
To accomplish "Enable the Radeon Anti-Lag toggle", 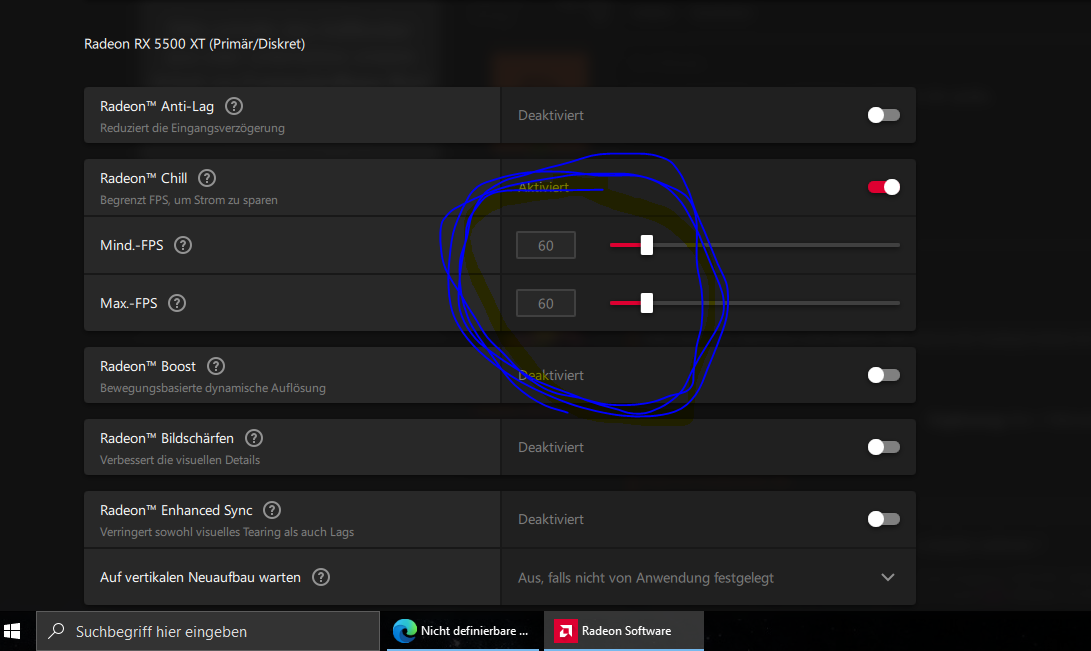I will pyautogui.click(x=884, y=115).
